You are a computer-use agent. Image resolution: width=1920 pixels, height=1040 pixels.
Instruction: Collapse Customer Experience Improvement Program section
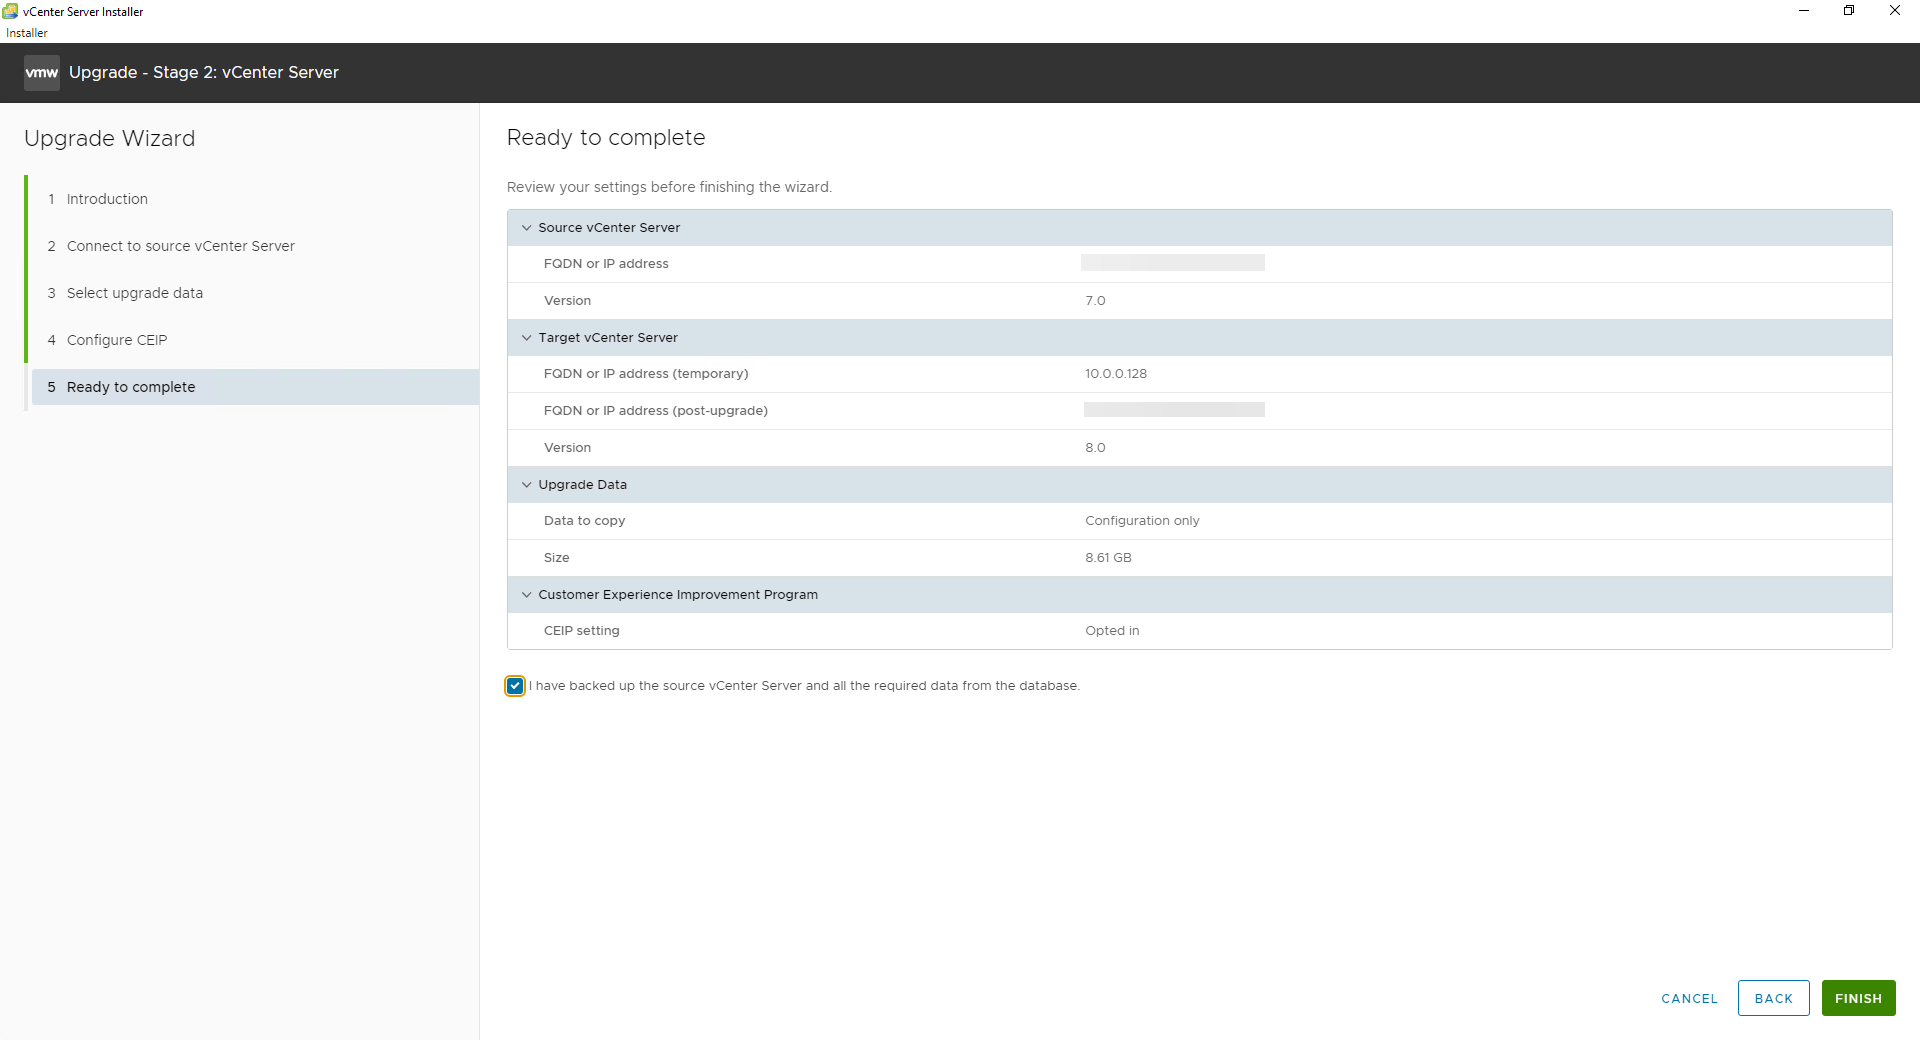(527, 595)
